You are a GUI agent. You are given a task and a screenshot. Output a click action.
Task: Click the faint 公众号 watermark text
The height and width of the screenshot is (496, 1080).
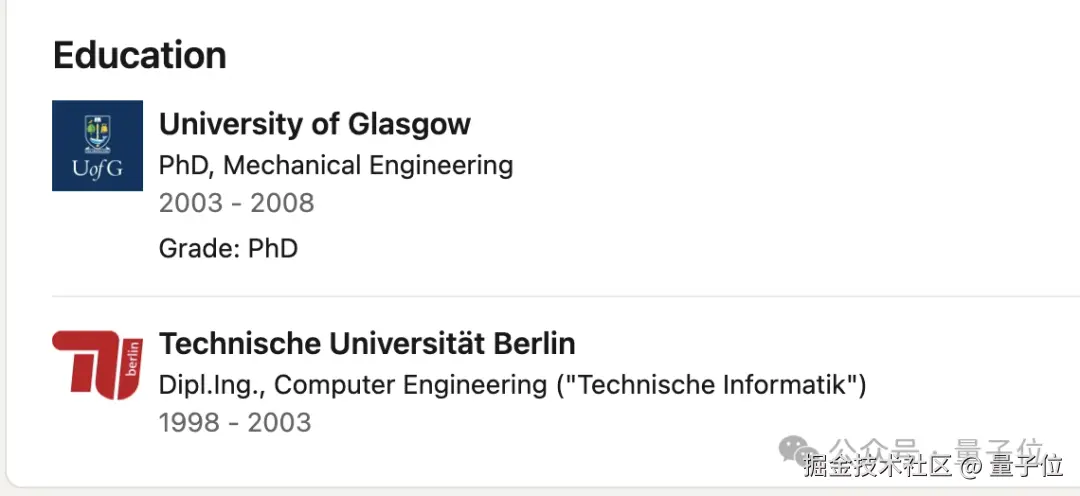click(x=873, y=448)
